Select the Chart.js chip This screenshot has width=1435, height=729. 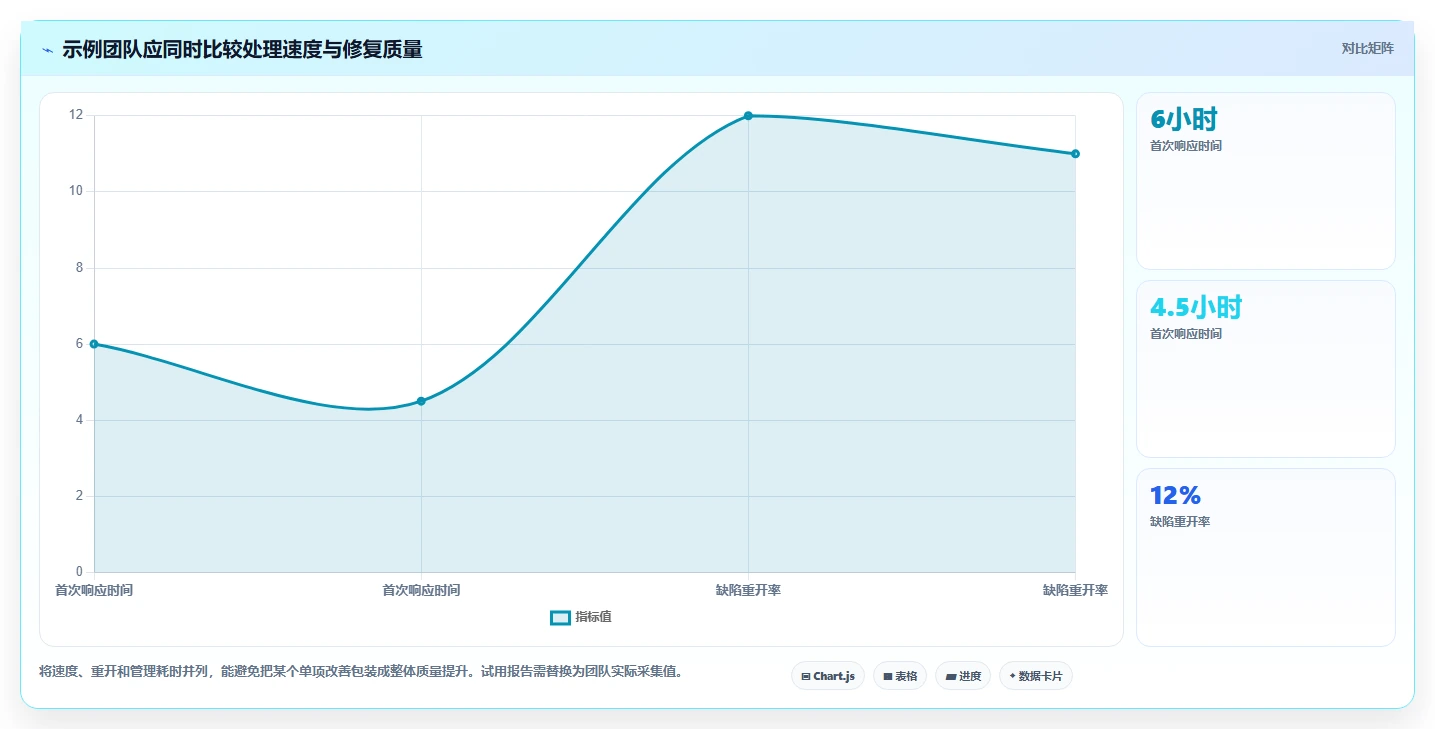click(828, 676)
